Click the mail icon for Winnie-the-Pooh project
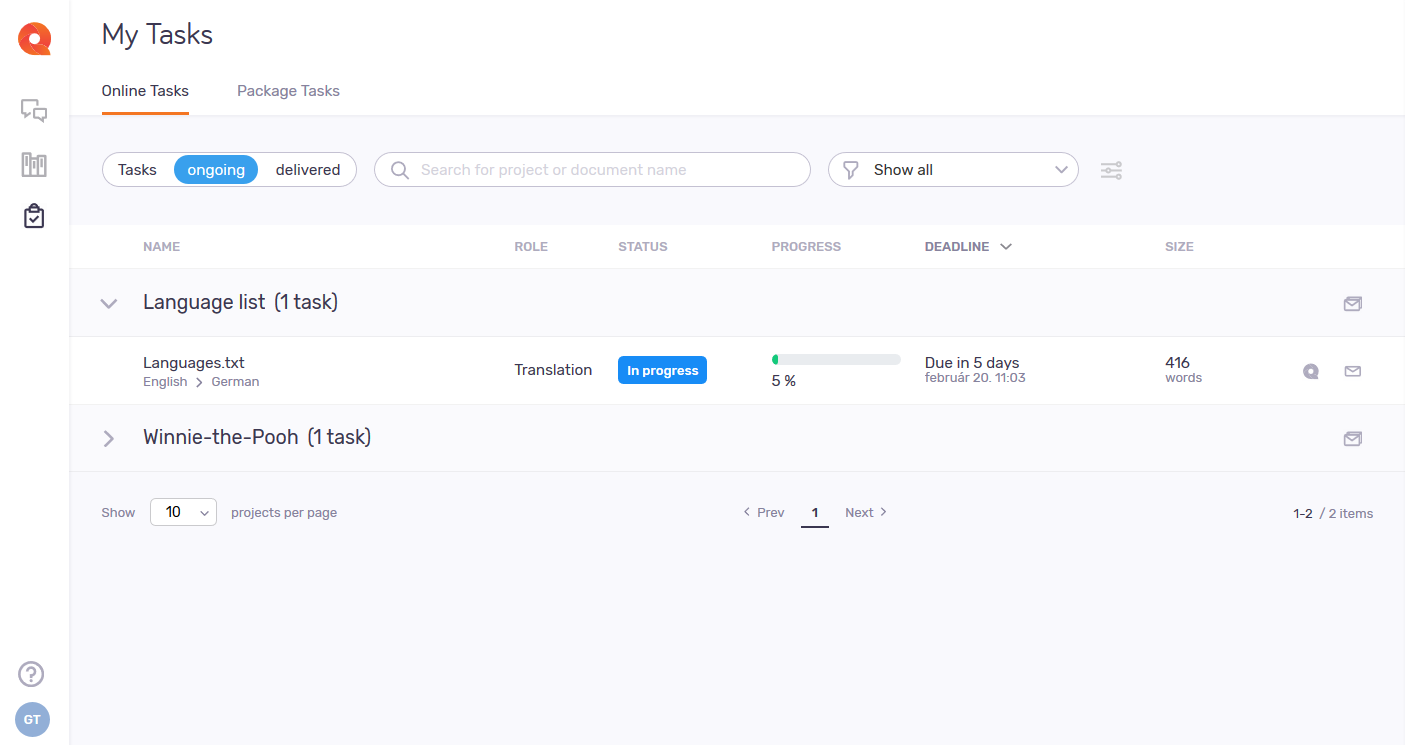 (x=1352, y=438)
